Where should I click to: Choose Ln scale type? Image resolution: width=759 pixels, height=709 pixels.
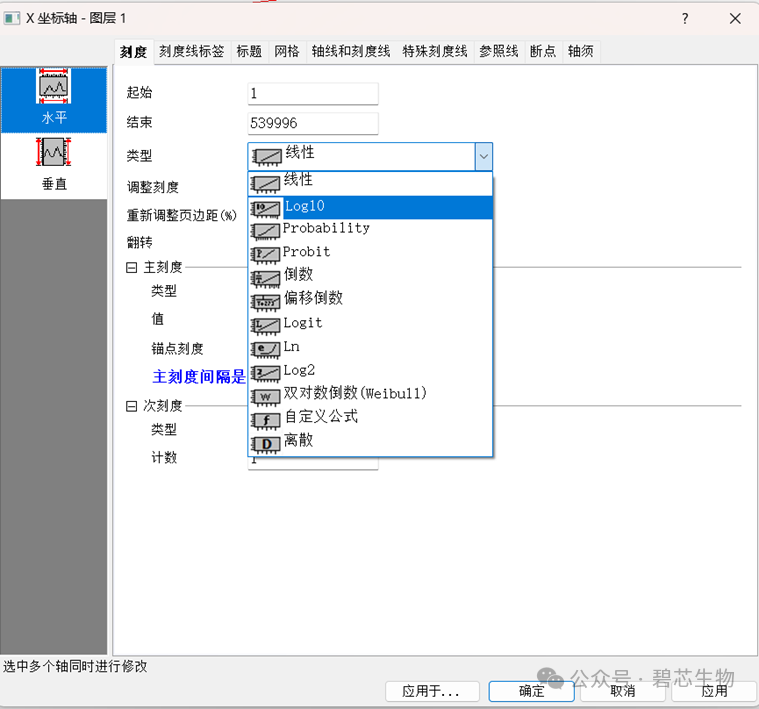[x=370, y=347]
